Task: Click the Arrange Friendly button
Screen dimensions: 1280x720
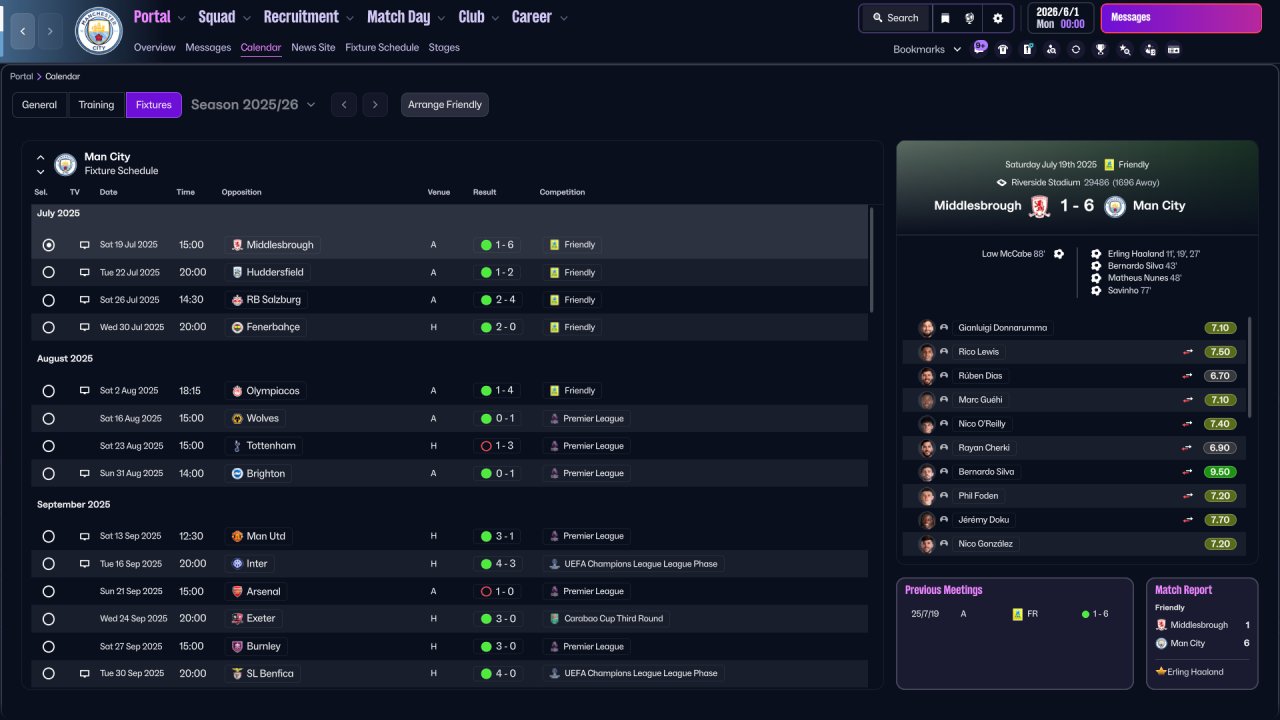Action: coord(445,105)
